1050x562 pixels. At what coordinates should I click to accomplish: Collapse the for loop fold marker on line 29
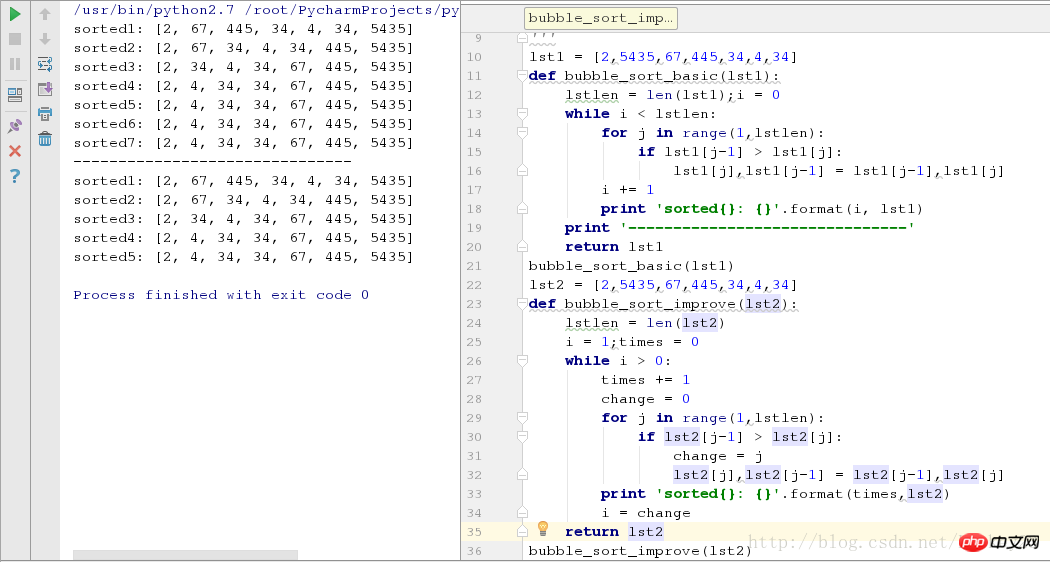point(522,418)
